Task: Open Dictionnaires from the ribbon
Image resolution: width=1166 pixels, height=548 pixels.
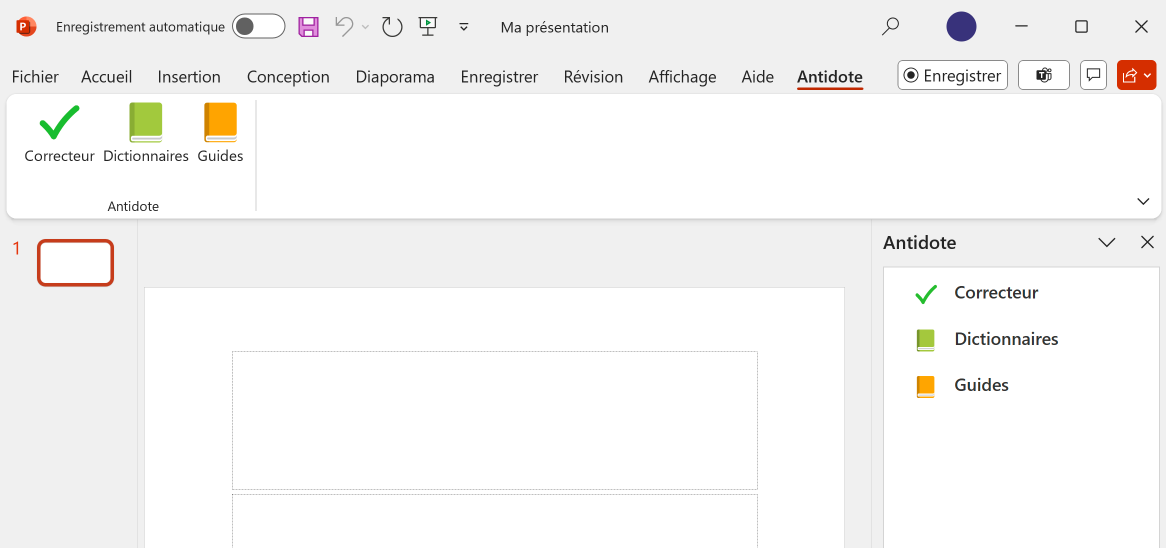Action: click(x=146, y=123)
